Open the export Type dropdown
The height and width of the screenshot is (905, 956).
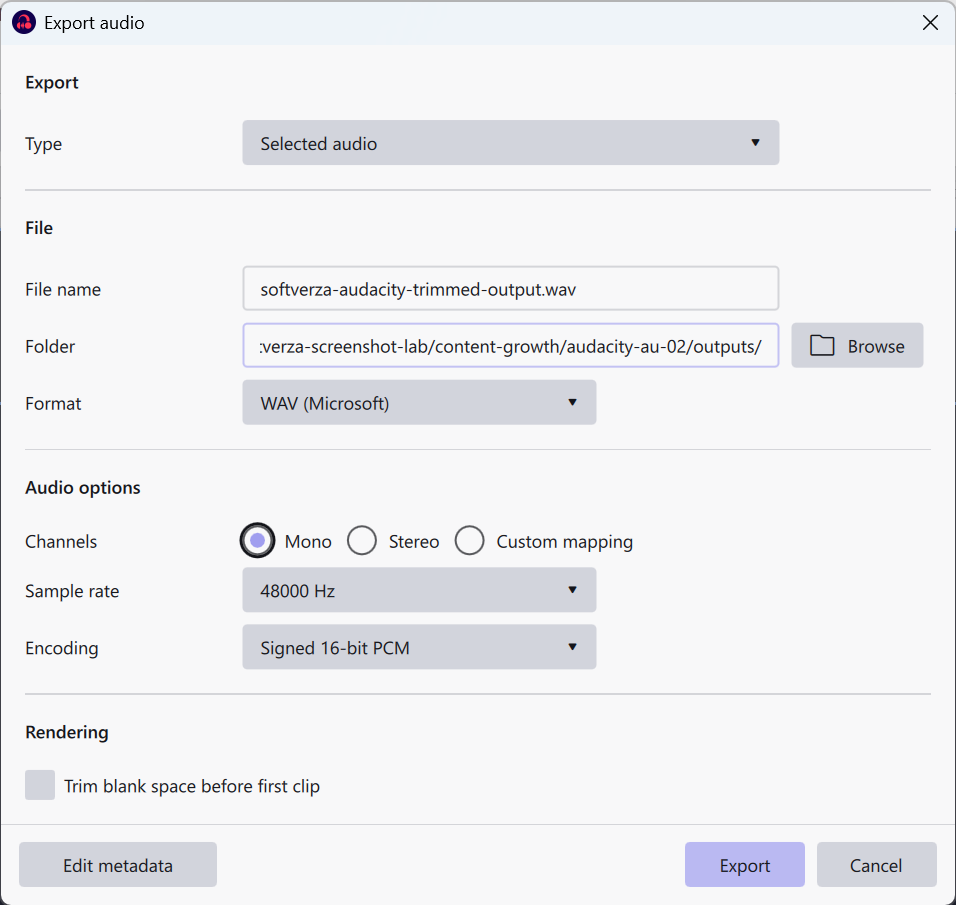[x=510, y=143]
